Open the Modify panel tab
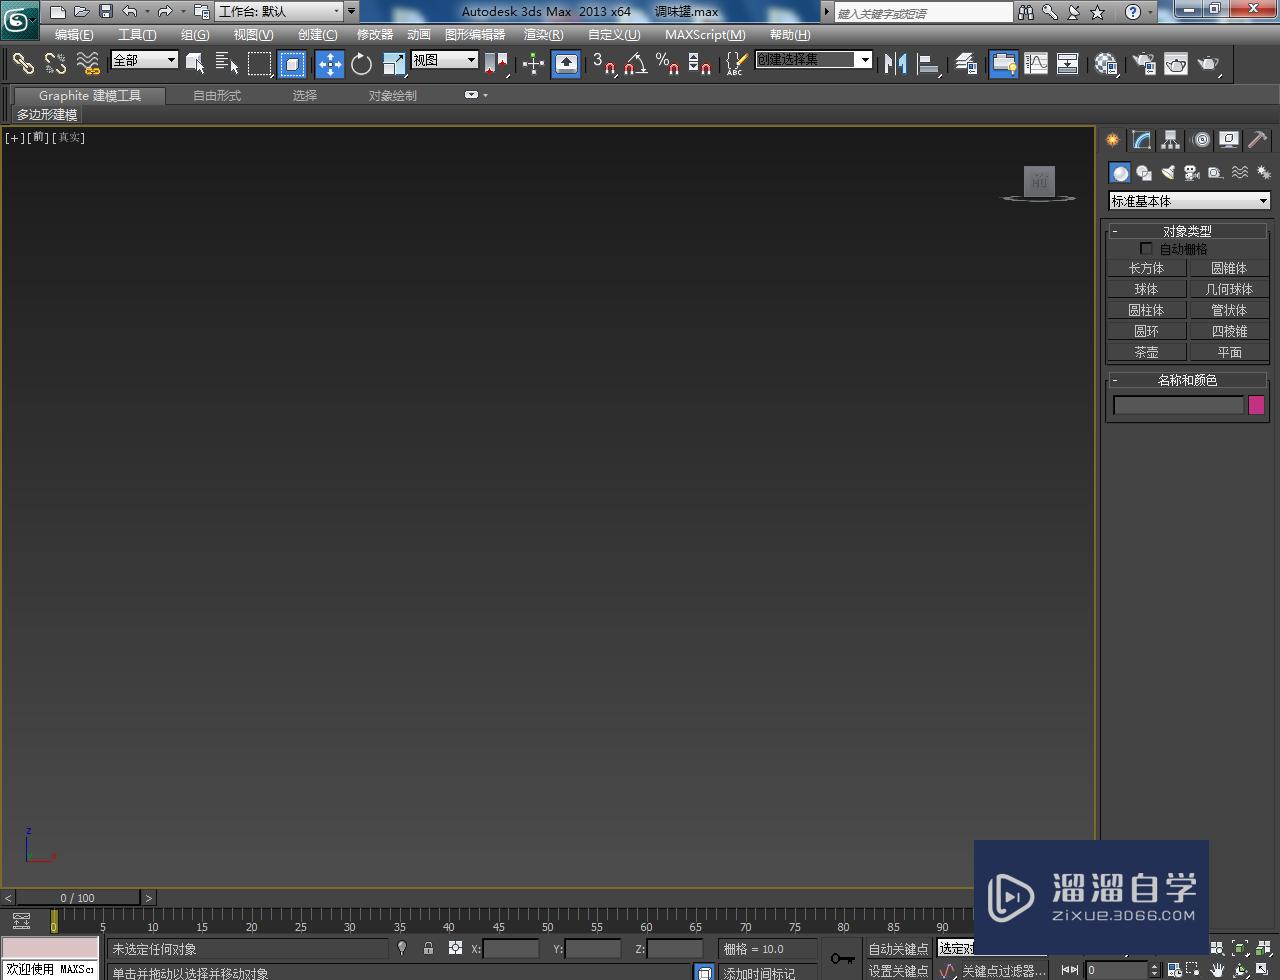Image resolution: width=1280 pixels, height=980 pixels. [1141, 140]
